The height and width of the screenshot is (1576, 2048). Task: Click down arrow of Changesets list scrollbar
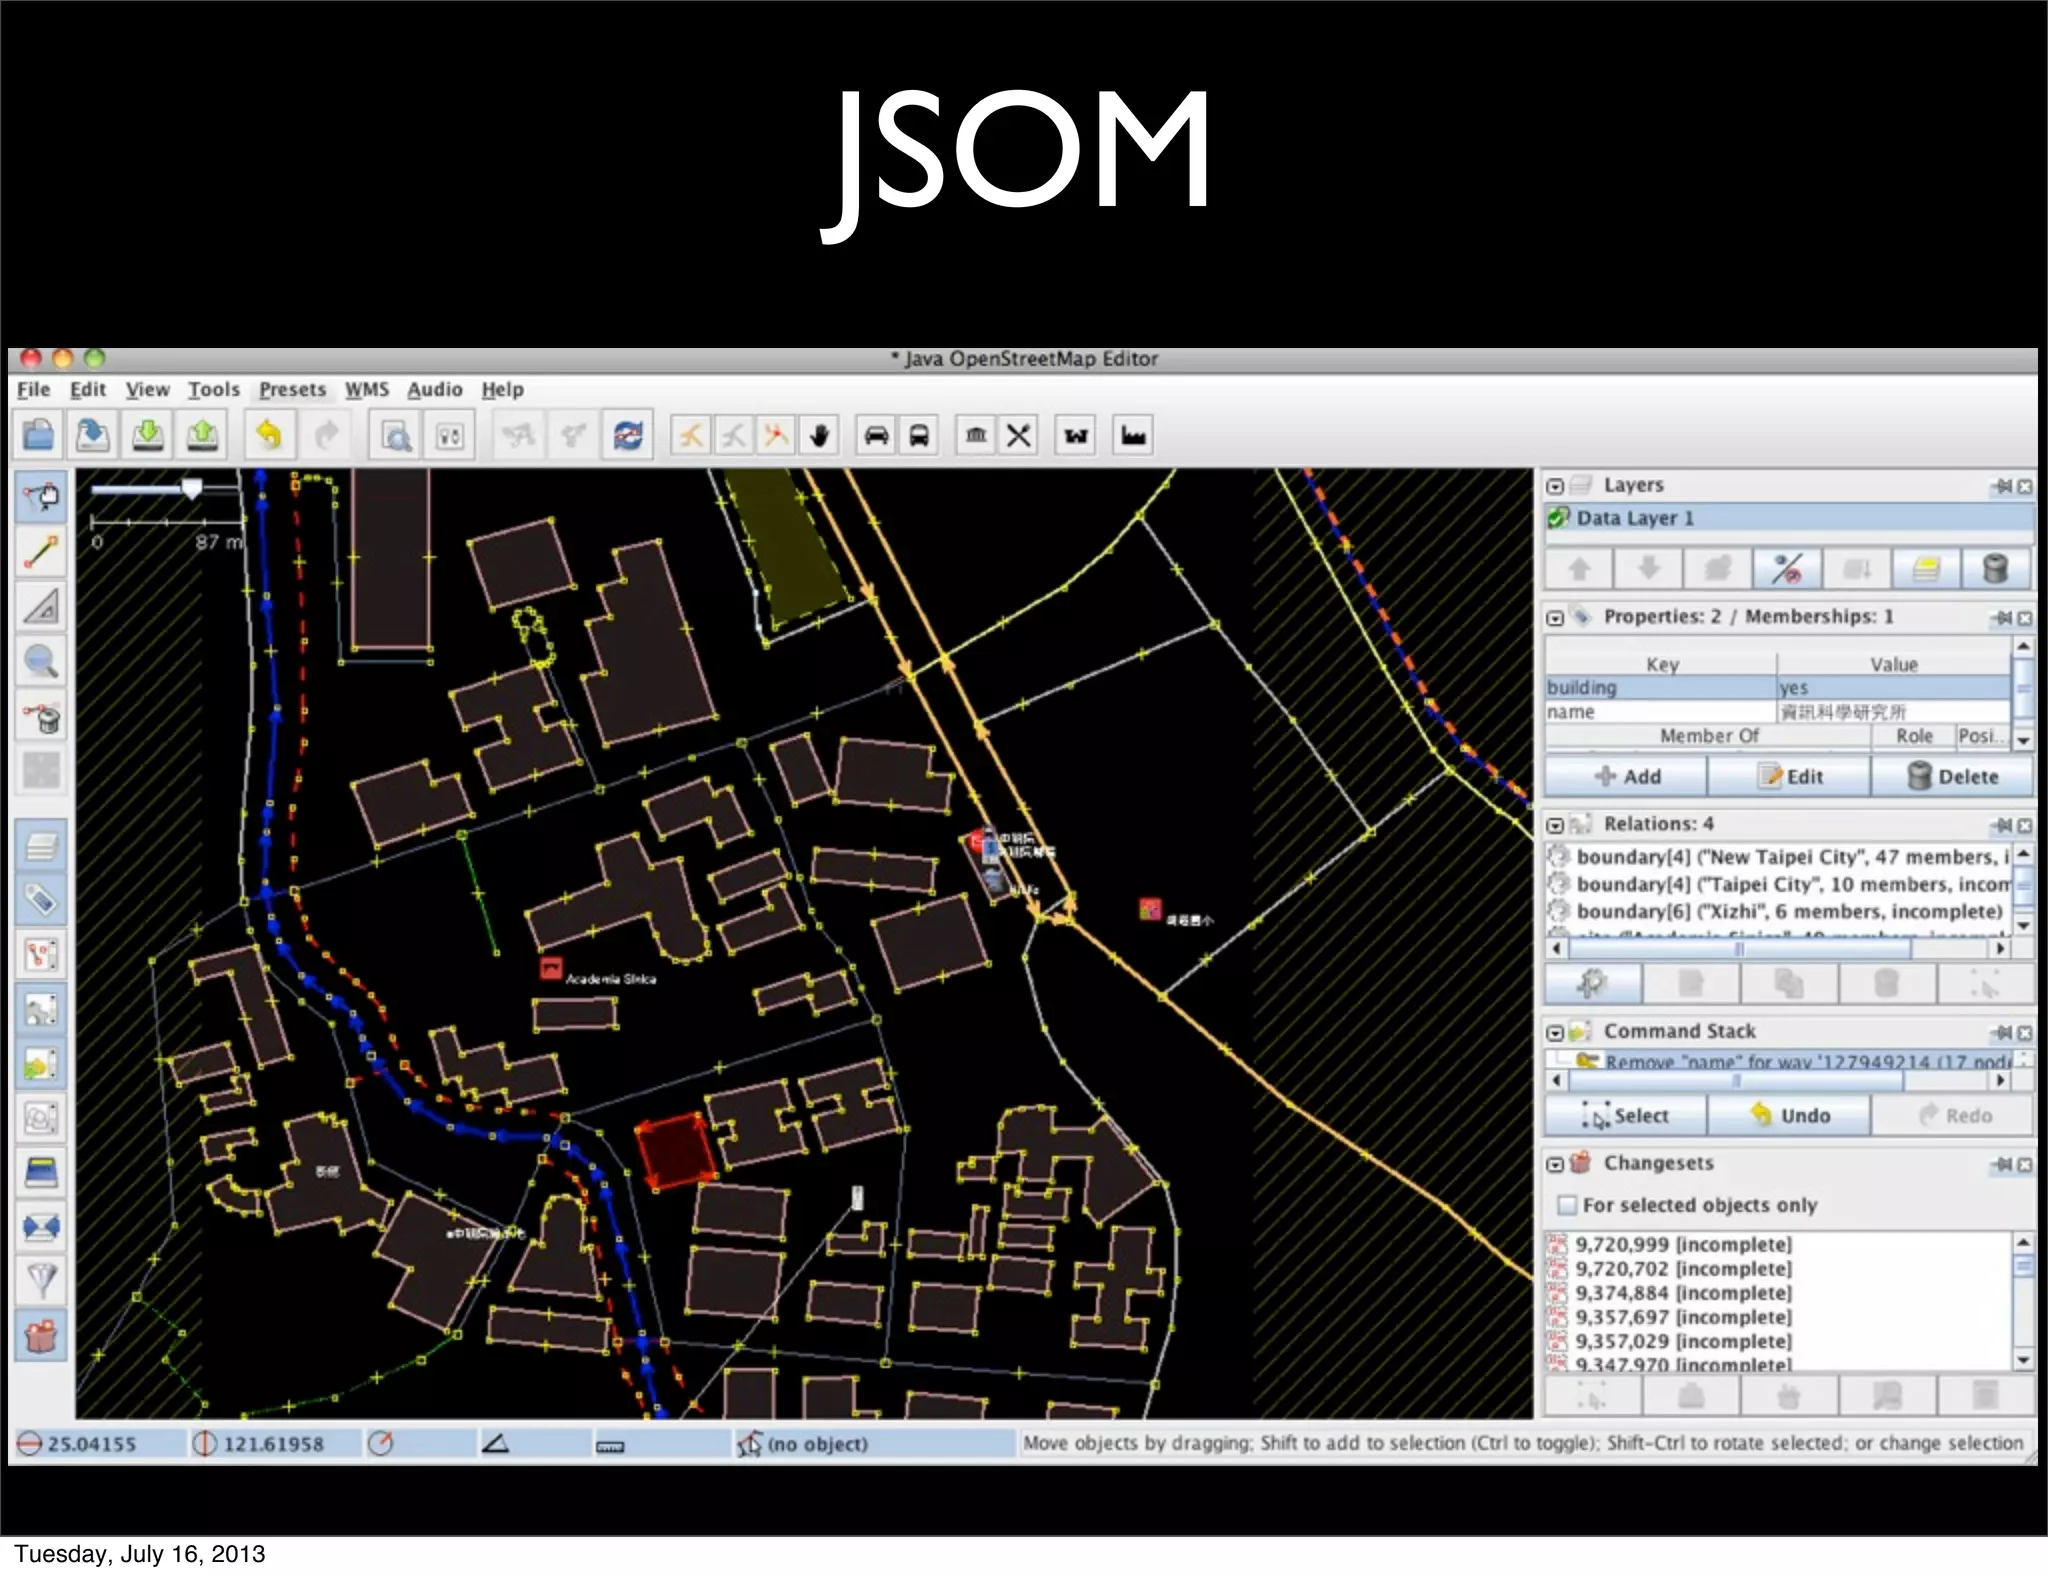(x=2023, y=1359)
